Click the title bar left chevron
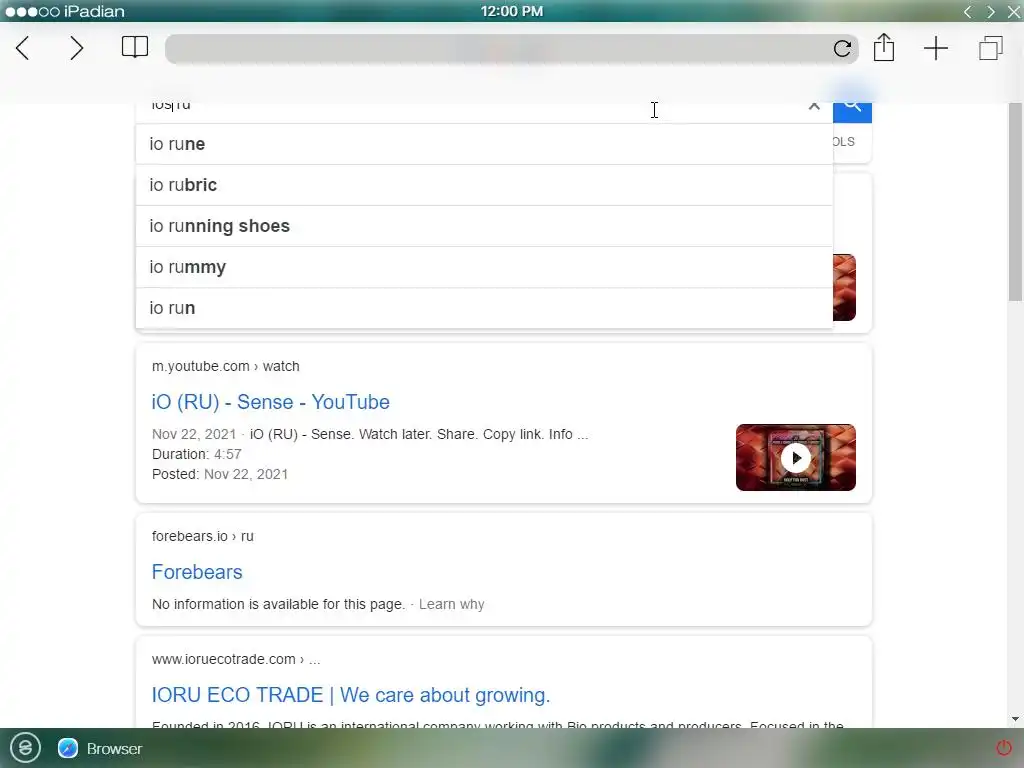Screen dimensions: 1024x768 point(968,11)
